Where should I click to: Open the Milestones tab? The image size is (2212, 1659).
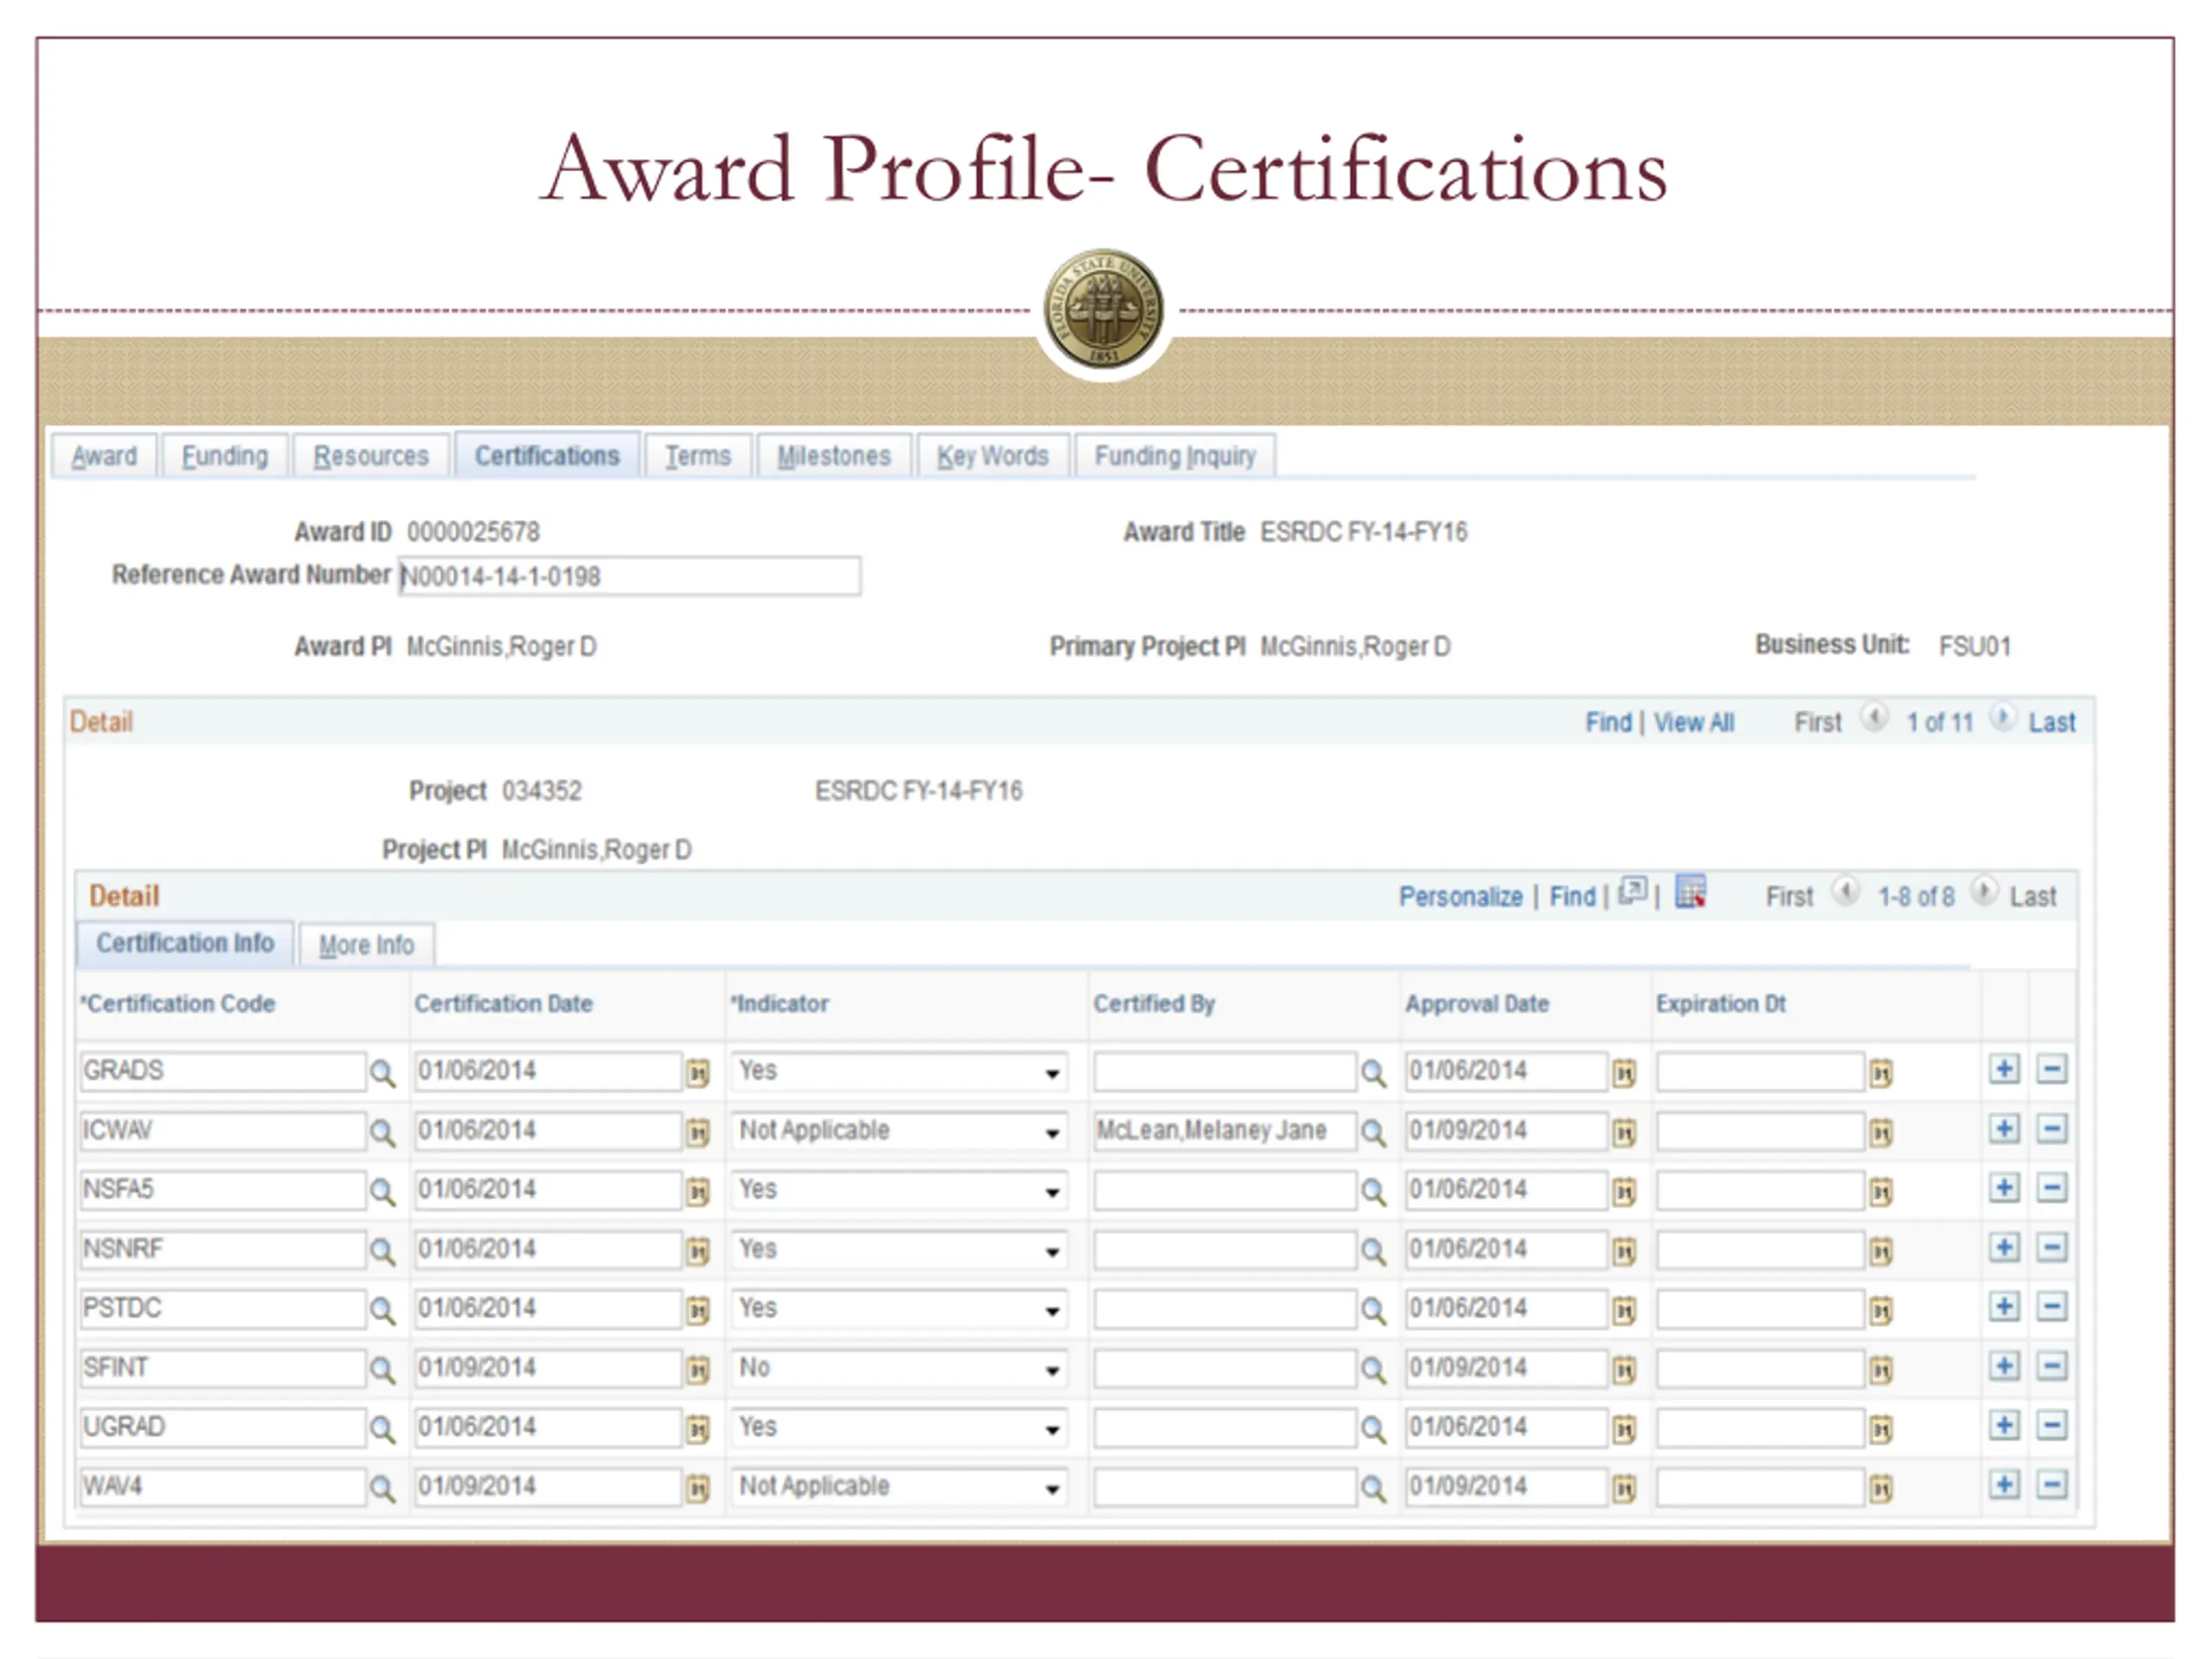[x=834, y=456]
